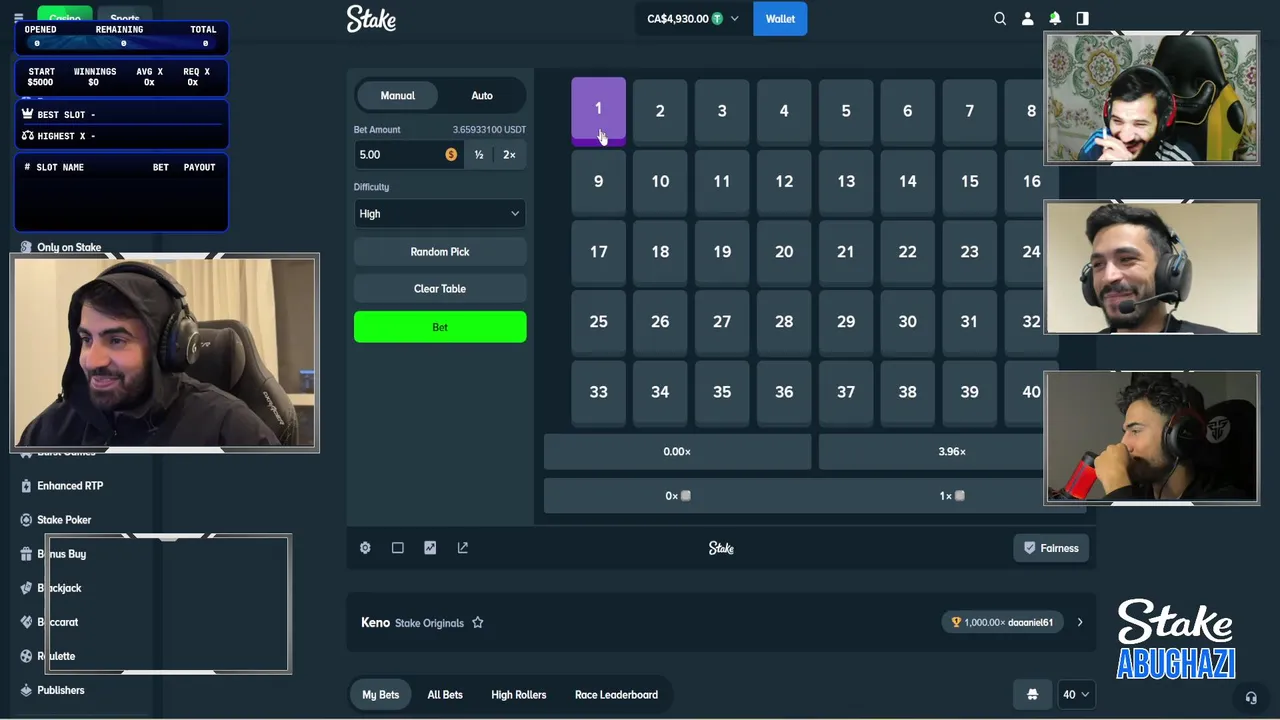Viewport: 1280px width, 720px height.
Task: Halve the bet with ½ button
Action: (479, 155)
